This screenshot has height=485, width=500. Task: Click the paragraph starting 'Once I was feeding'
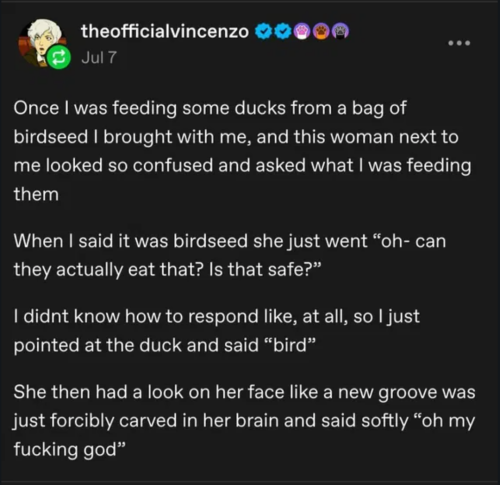243,151
